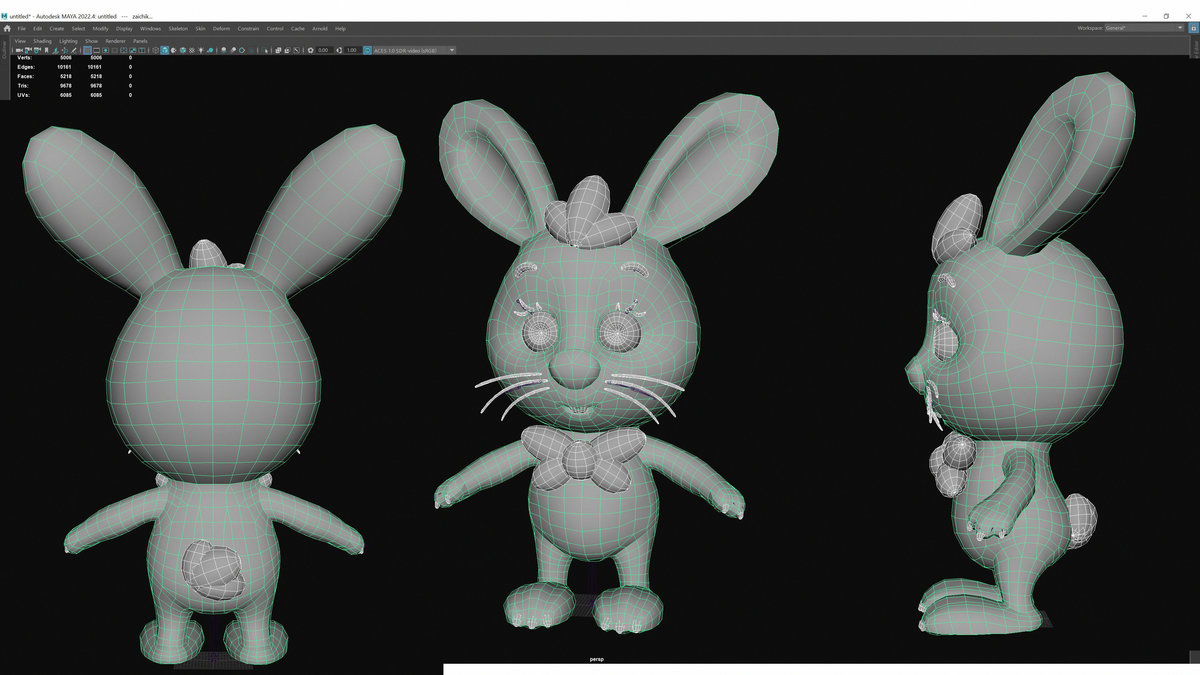Lock the viewport camera
This screenshot has height=675, width=1200.
tap(26, 48)
